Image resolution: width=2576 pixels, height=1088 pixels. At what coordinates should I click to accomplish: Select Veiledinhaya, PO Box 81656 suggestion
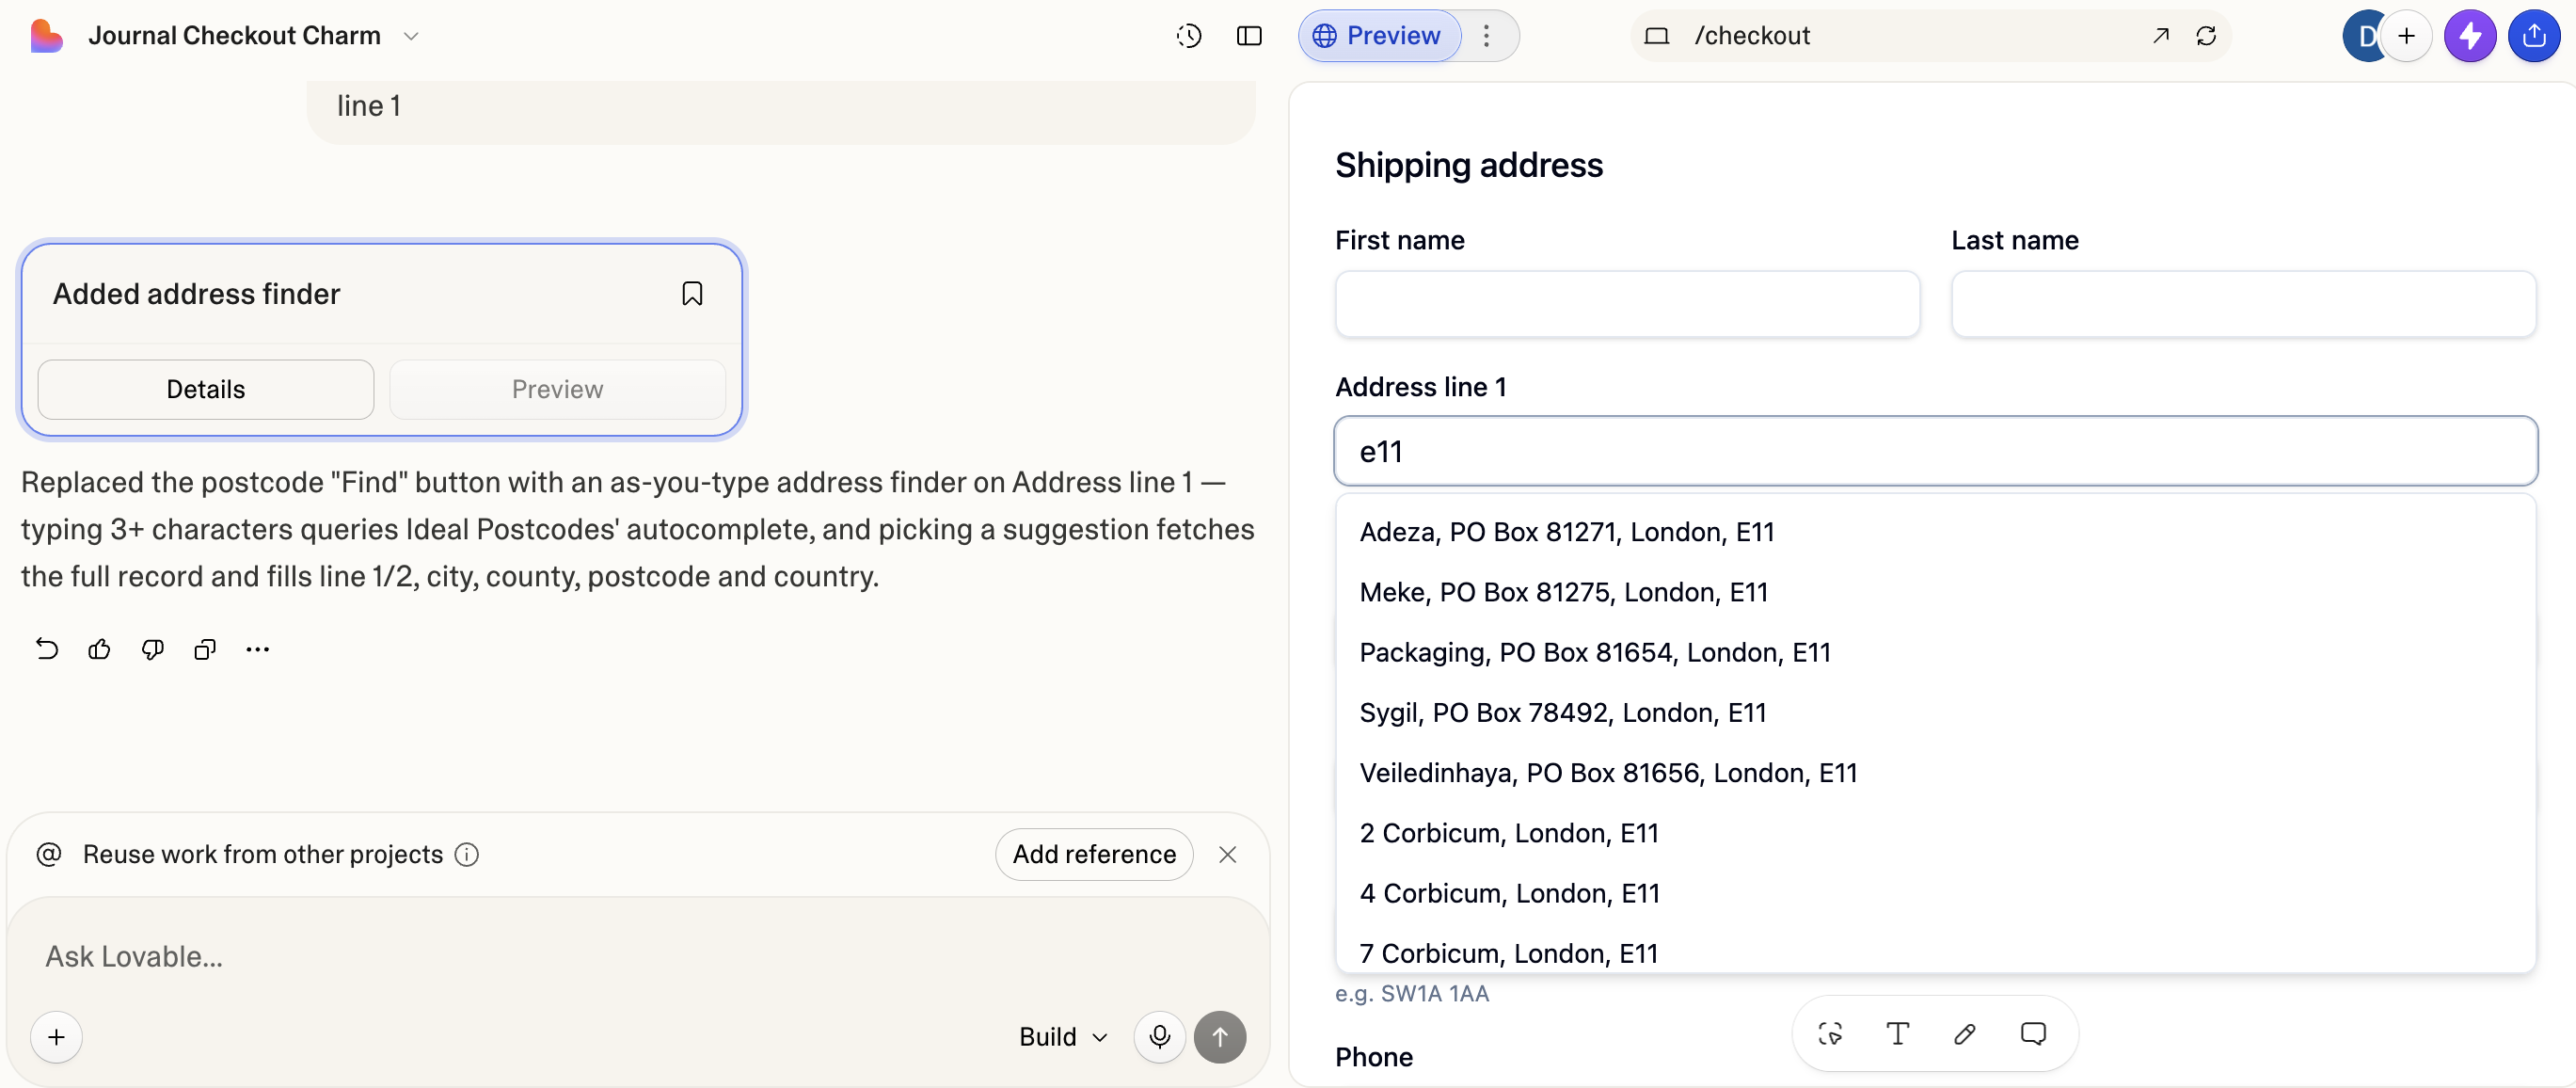[1935, 773]
